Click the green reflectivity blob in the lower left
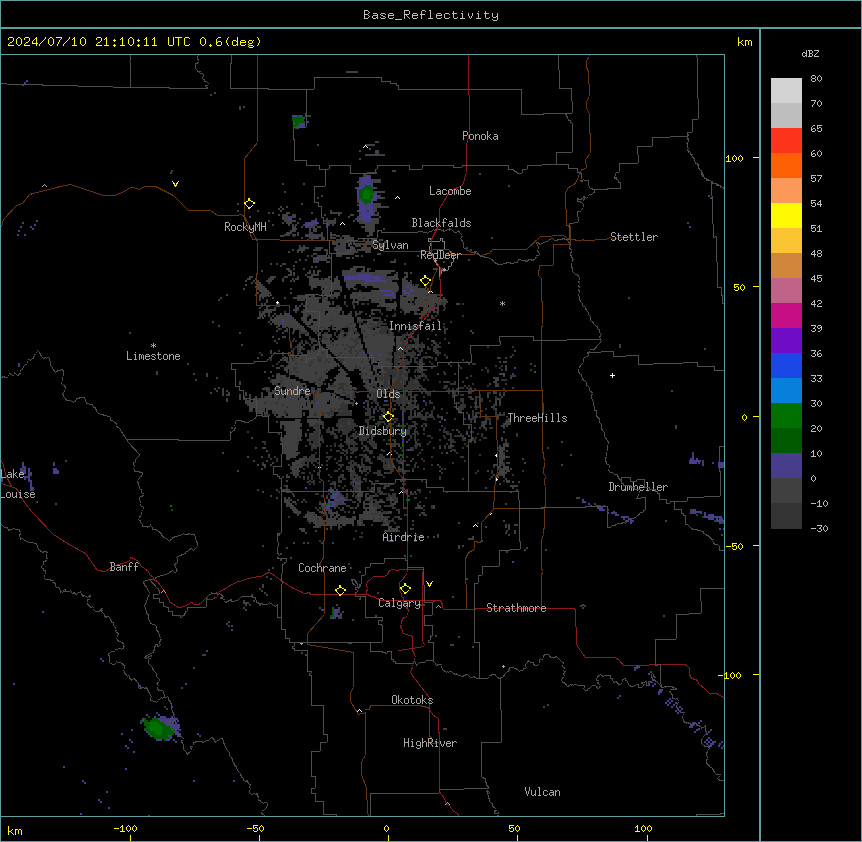The height and width of the screenshot is (842, 862). (158, 728)
